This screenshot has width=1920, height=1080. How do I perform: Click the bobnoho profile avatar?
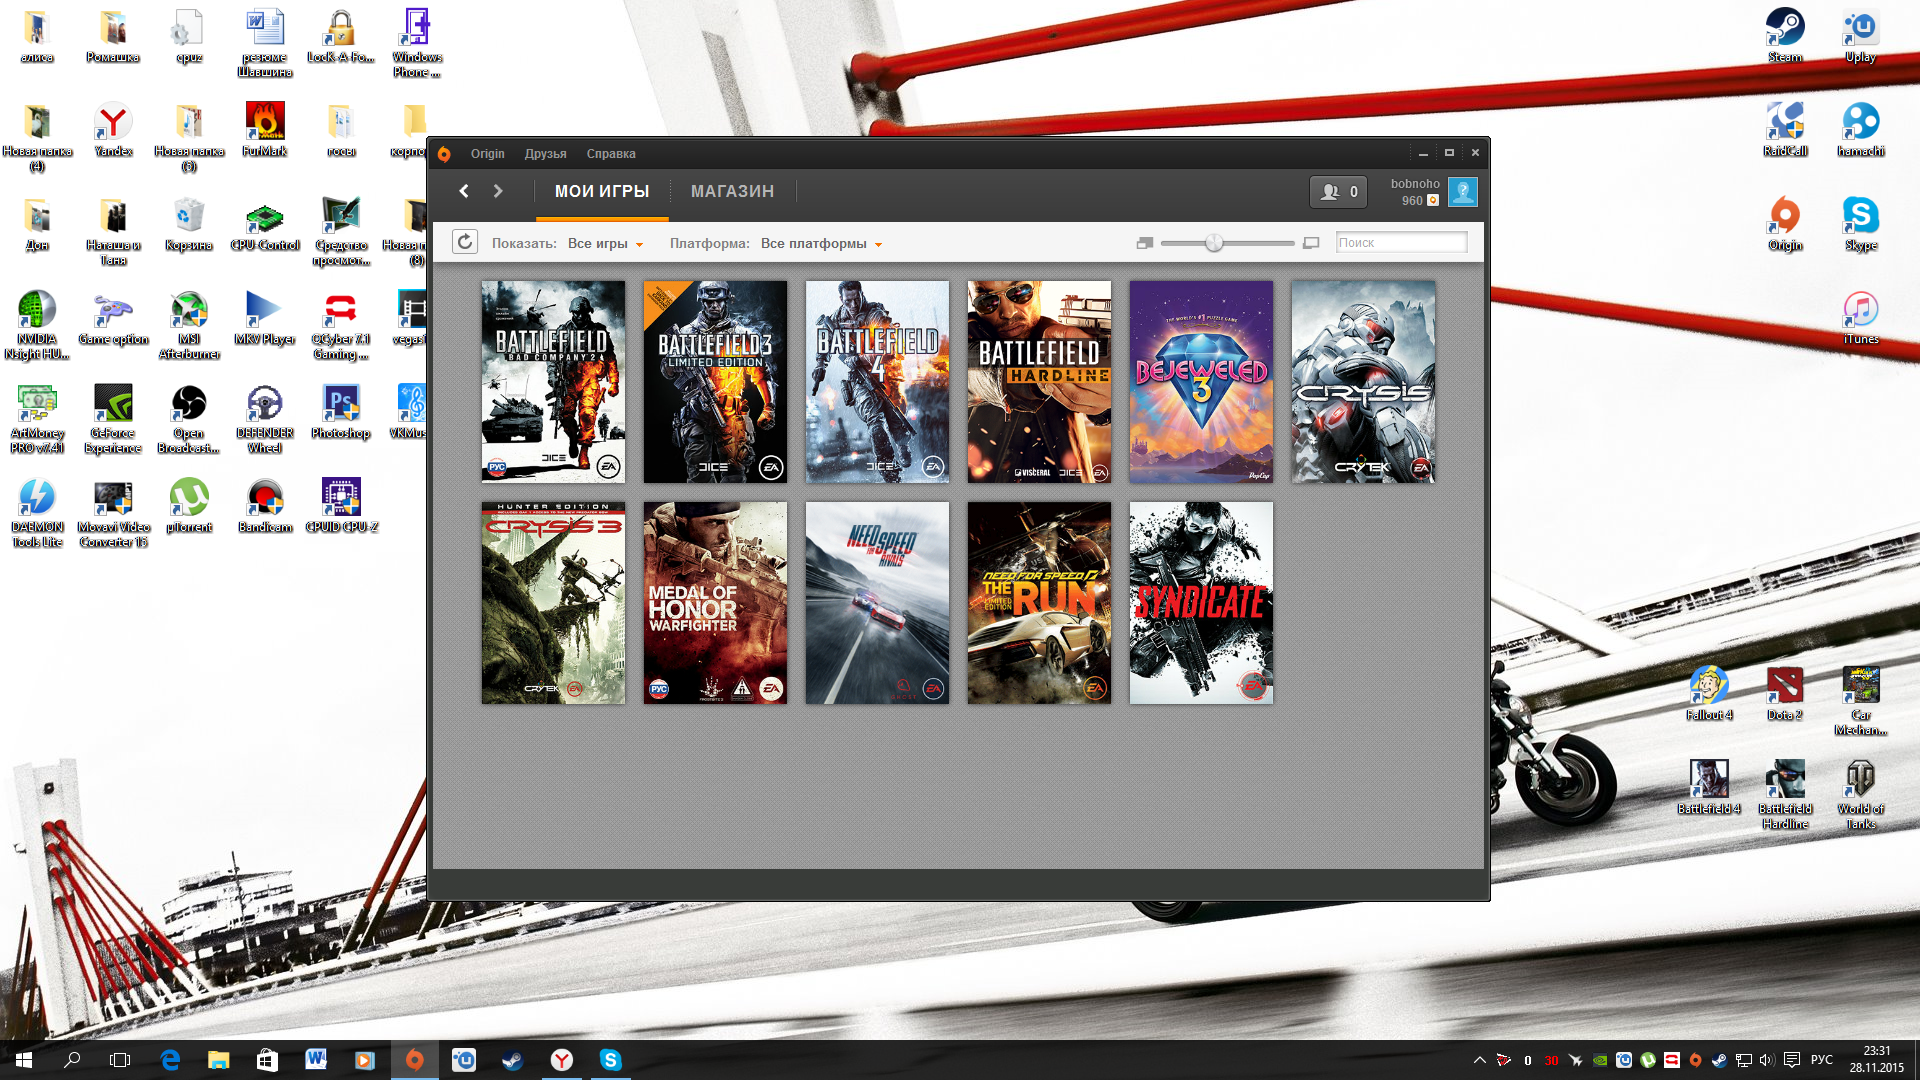(1462, 192)
